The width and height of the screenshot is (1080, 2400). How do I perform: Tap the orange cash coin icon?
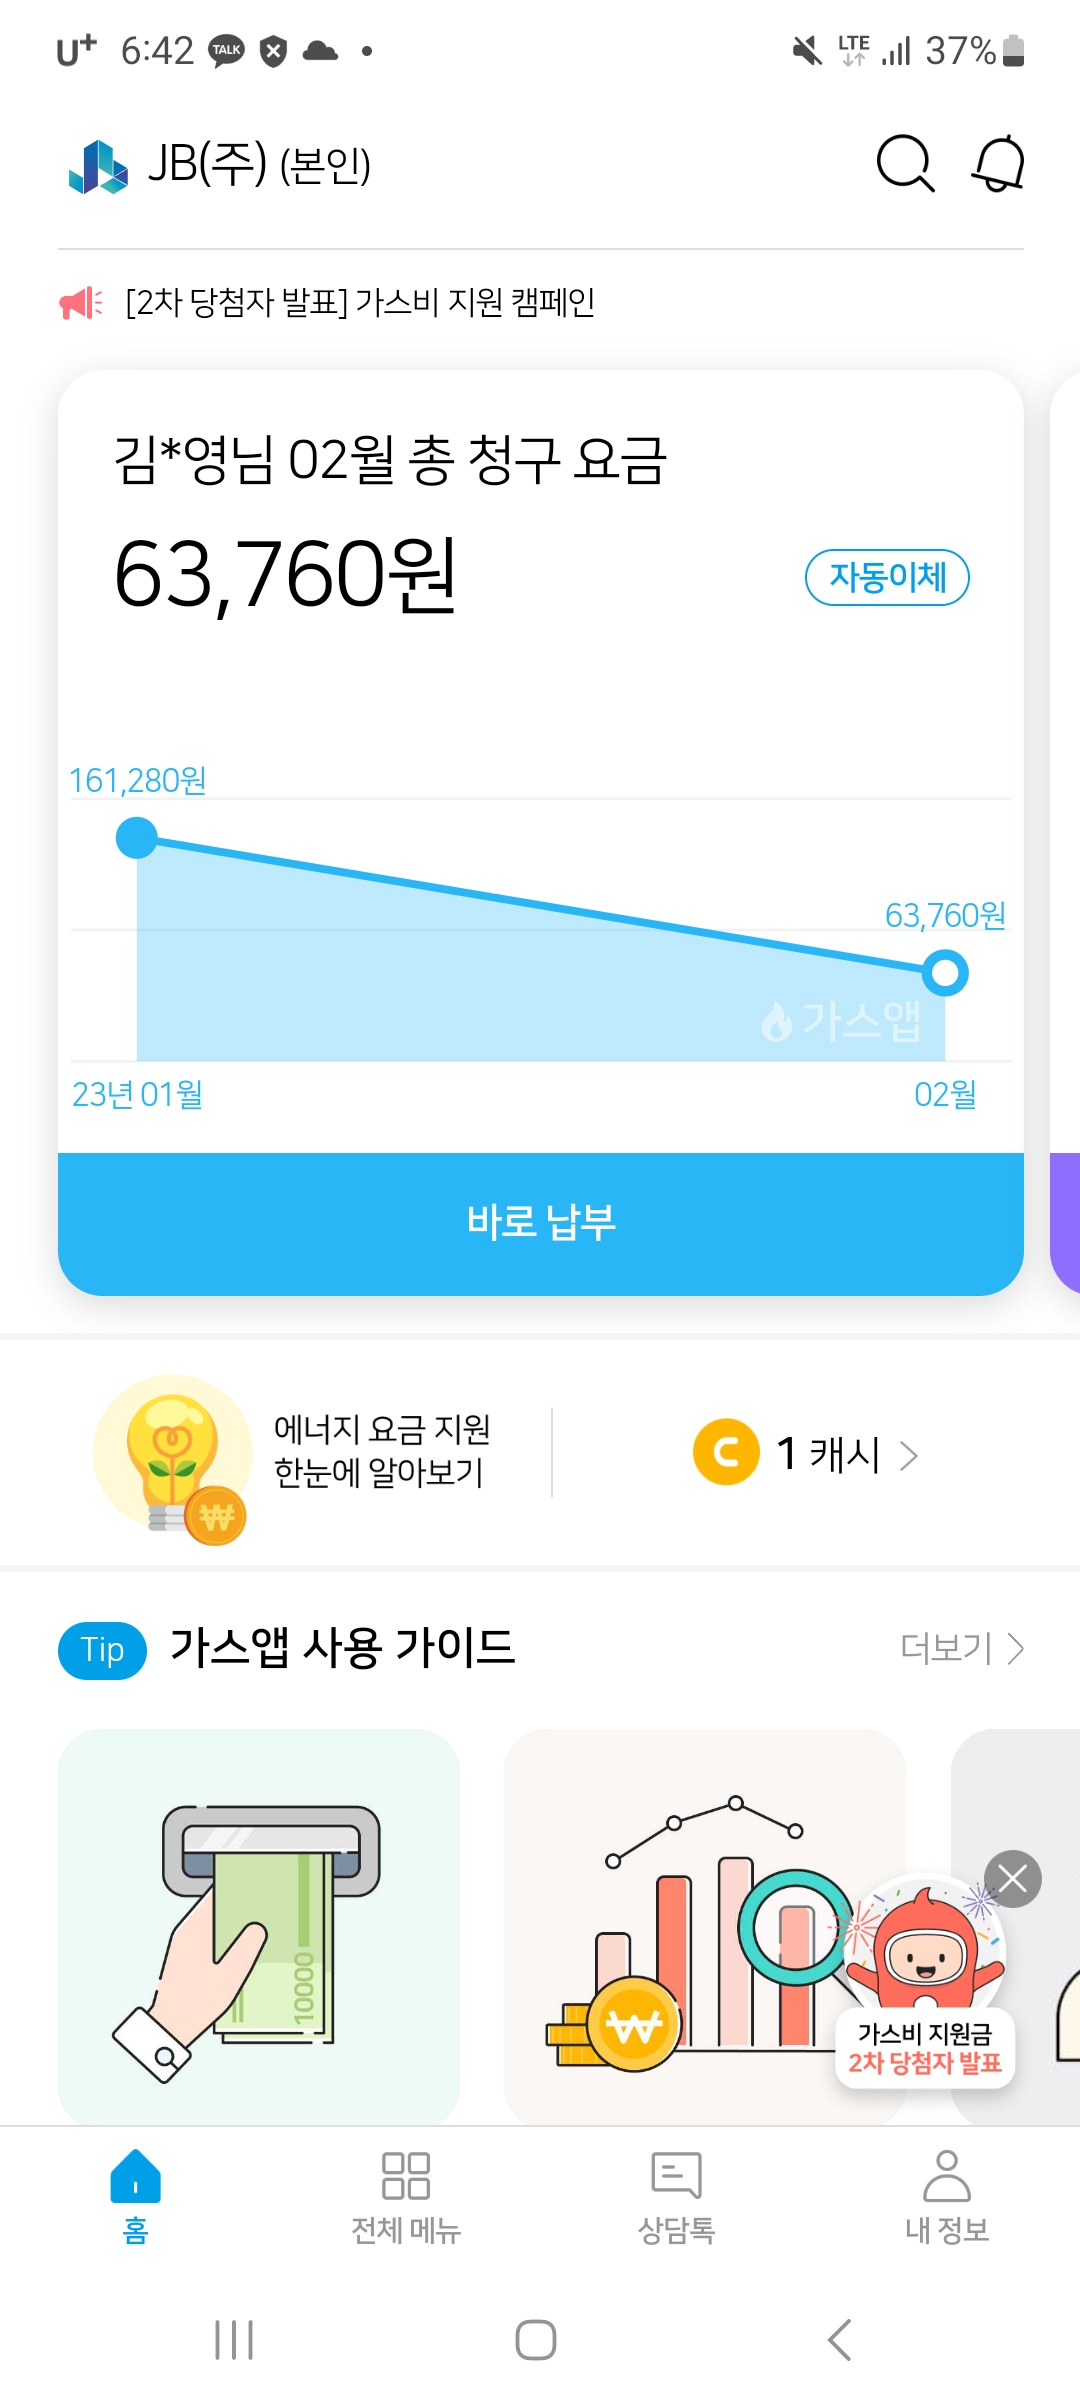point(726,1452)
